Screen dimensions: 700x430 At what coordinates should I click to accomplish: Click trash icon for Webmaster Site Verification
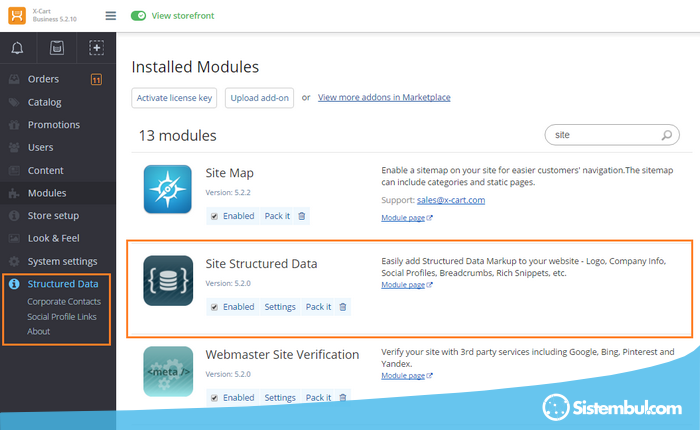click(x=343, y=397)
